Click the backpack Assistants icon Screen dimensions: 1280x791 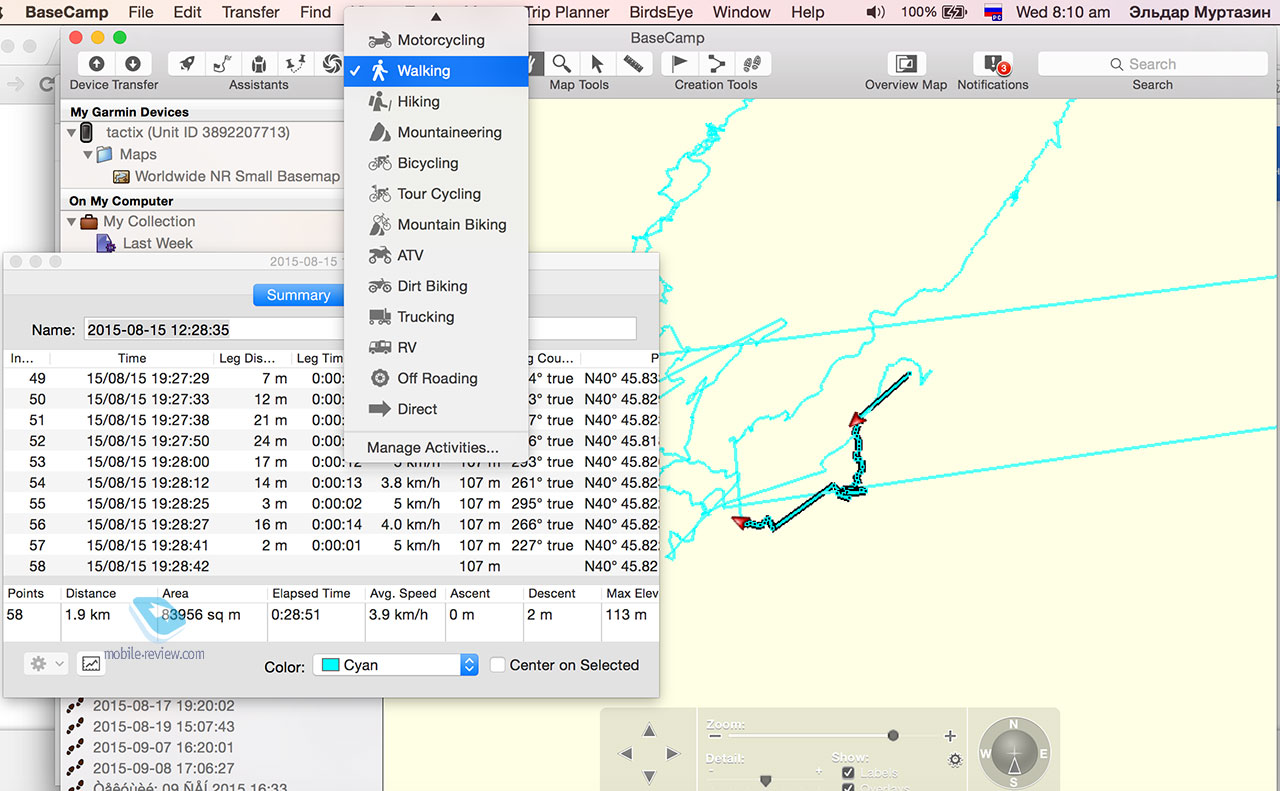259,63
